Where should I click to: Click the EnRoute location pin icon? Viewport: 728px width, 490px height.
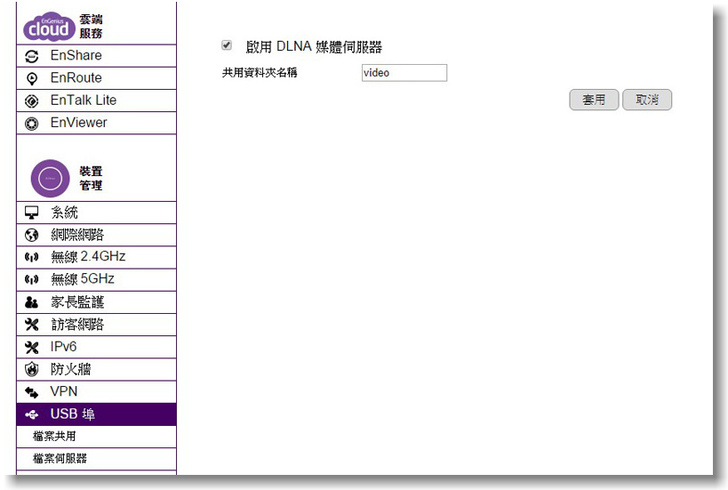pos(32,78)
